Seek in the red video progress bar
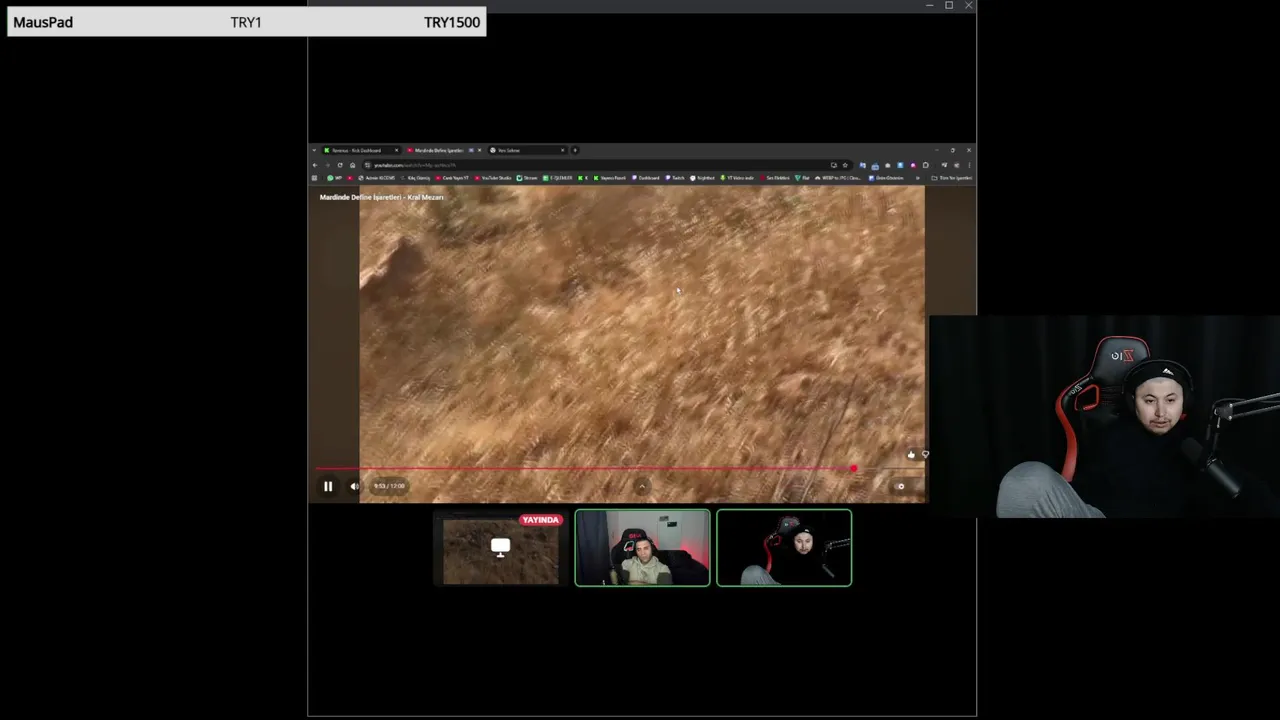The image size is (1280, 720). coord(585,468)
